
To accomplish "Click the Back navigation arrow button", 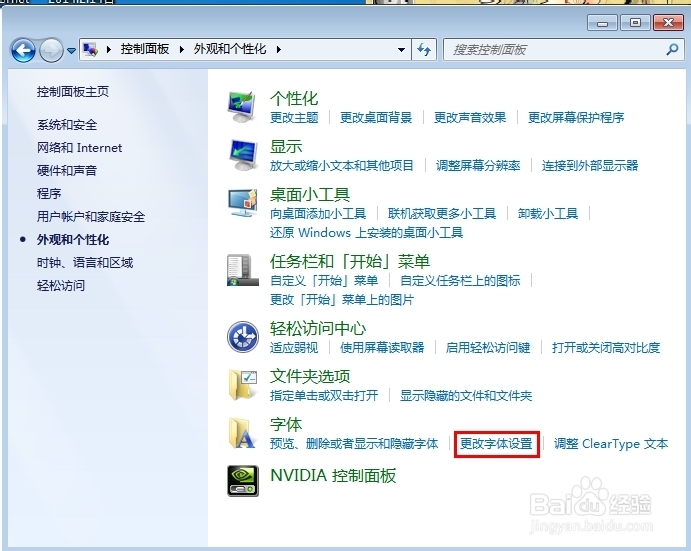I will [x=23, y=49].
